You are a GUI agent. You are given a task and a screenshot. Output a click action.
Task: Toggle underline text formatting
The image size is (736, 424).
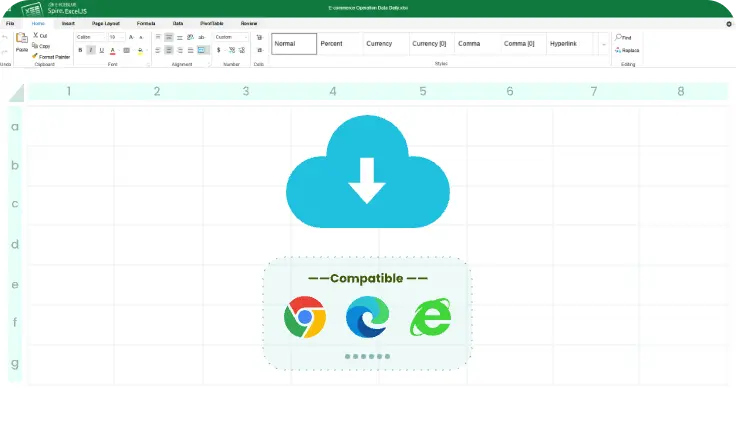coord(101,50)
